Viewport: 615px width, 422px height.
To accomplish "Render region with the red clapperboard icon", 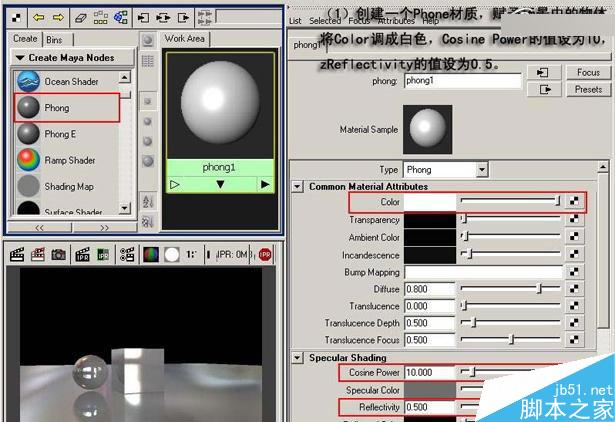I will pos(38,255).
